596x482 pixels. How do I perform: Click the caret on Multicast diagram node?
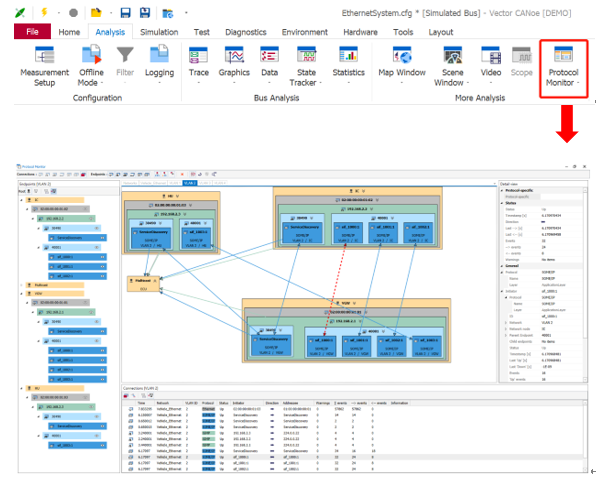pyautogui.click(x=155, y=281)
